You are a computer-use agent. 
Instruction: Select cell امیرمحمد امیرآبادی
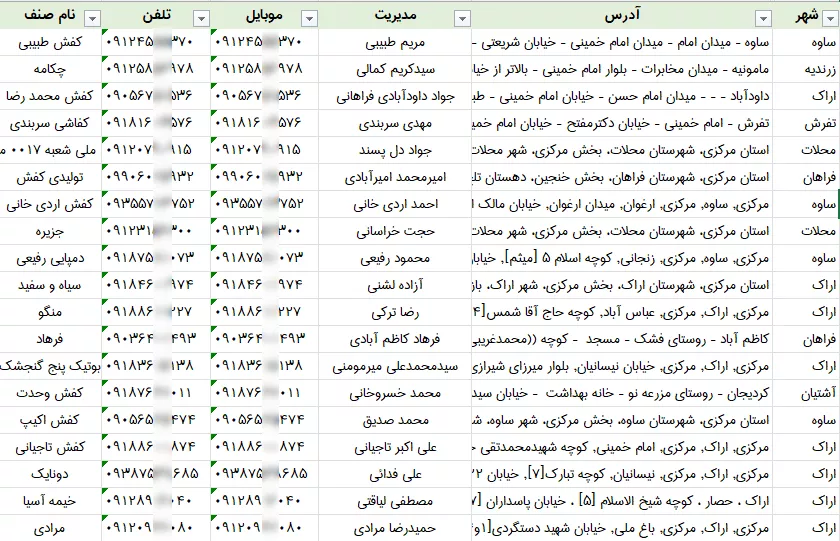(x=395, y=177)
